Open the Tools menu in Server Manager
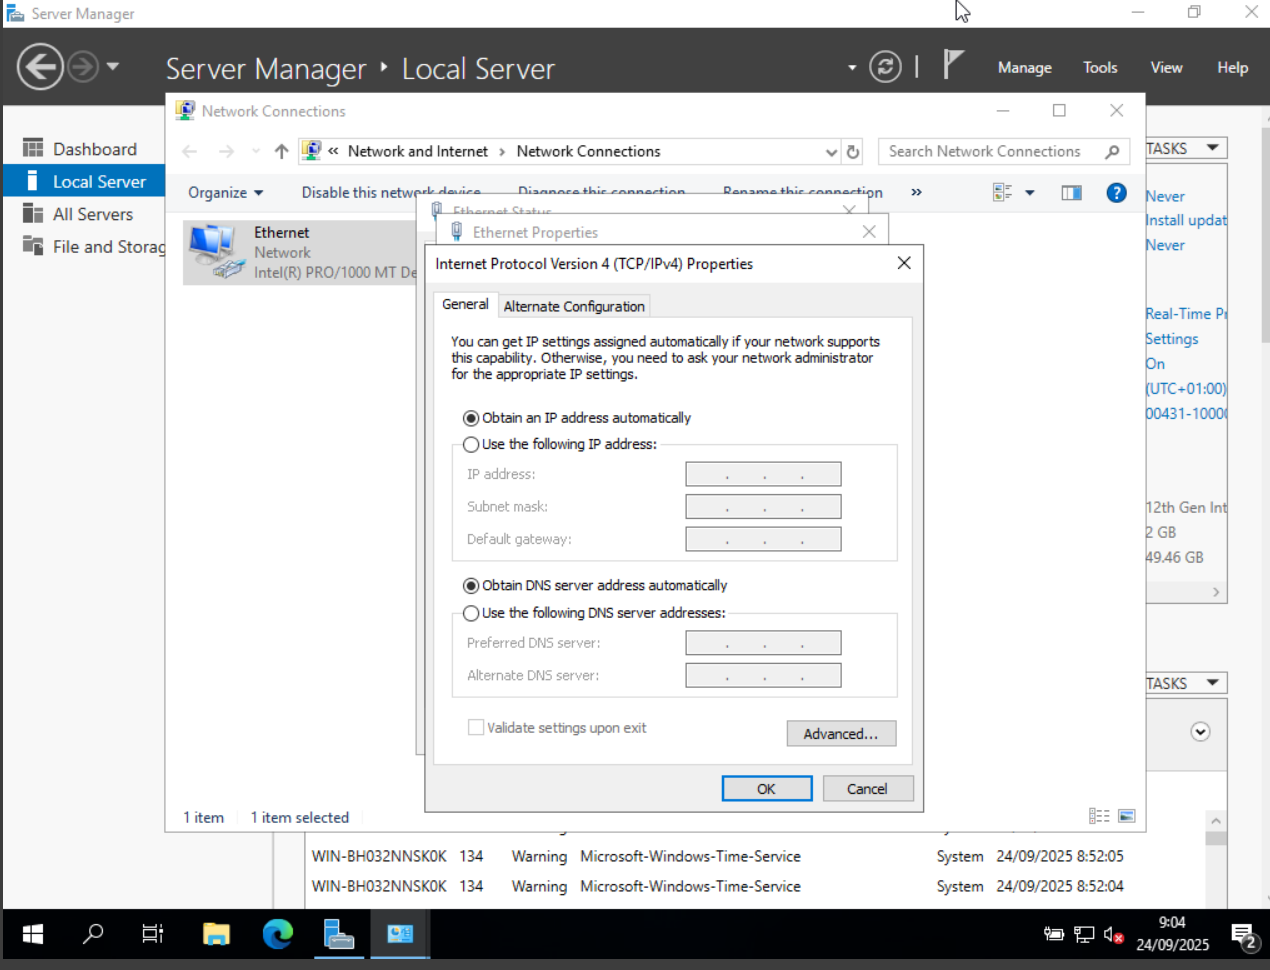The height and width of the screenshot is (970, 1270). pyautogui.click(x=1099, y=68)
